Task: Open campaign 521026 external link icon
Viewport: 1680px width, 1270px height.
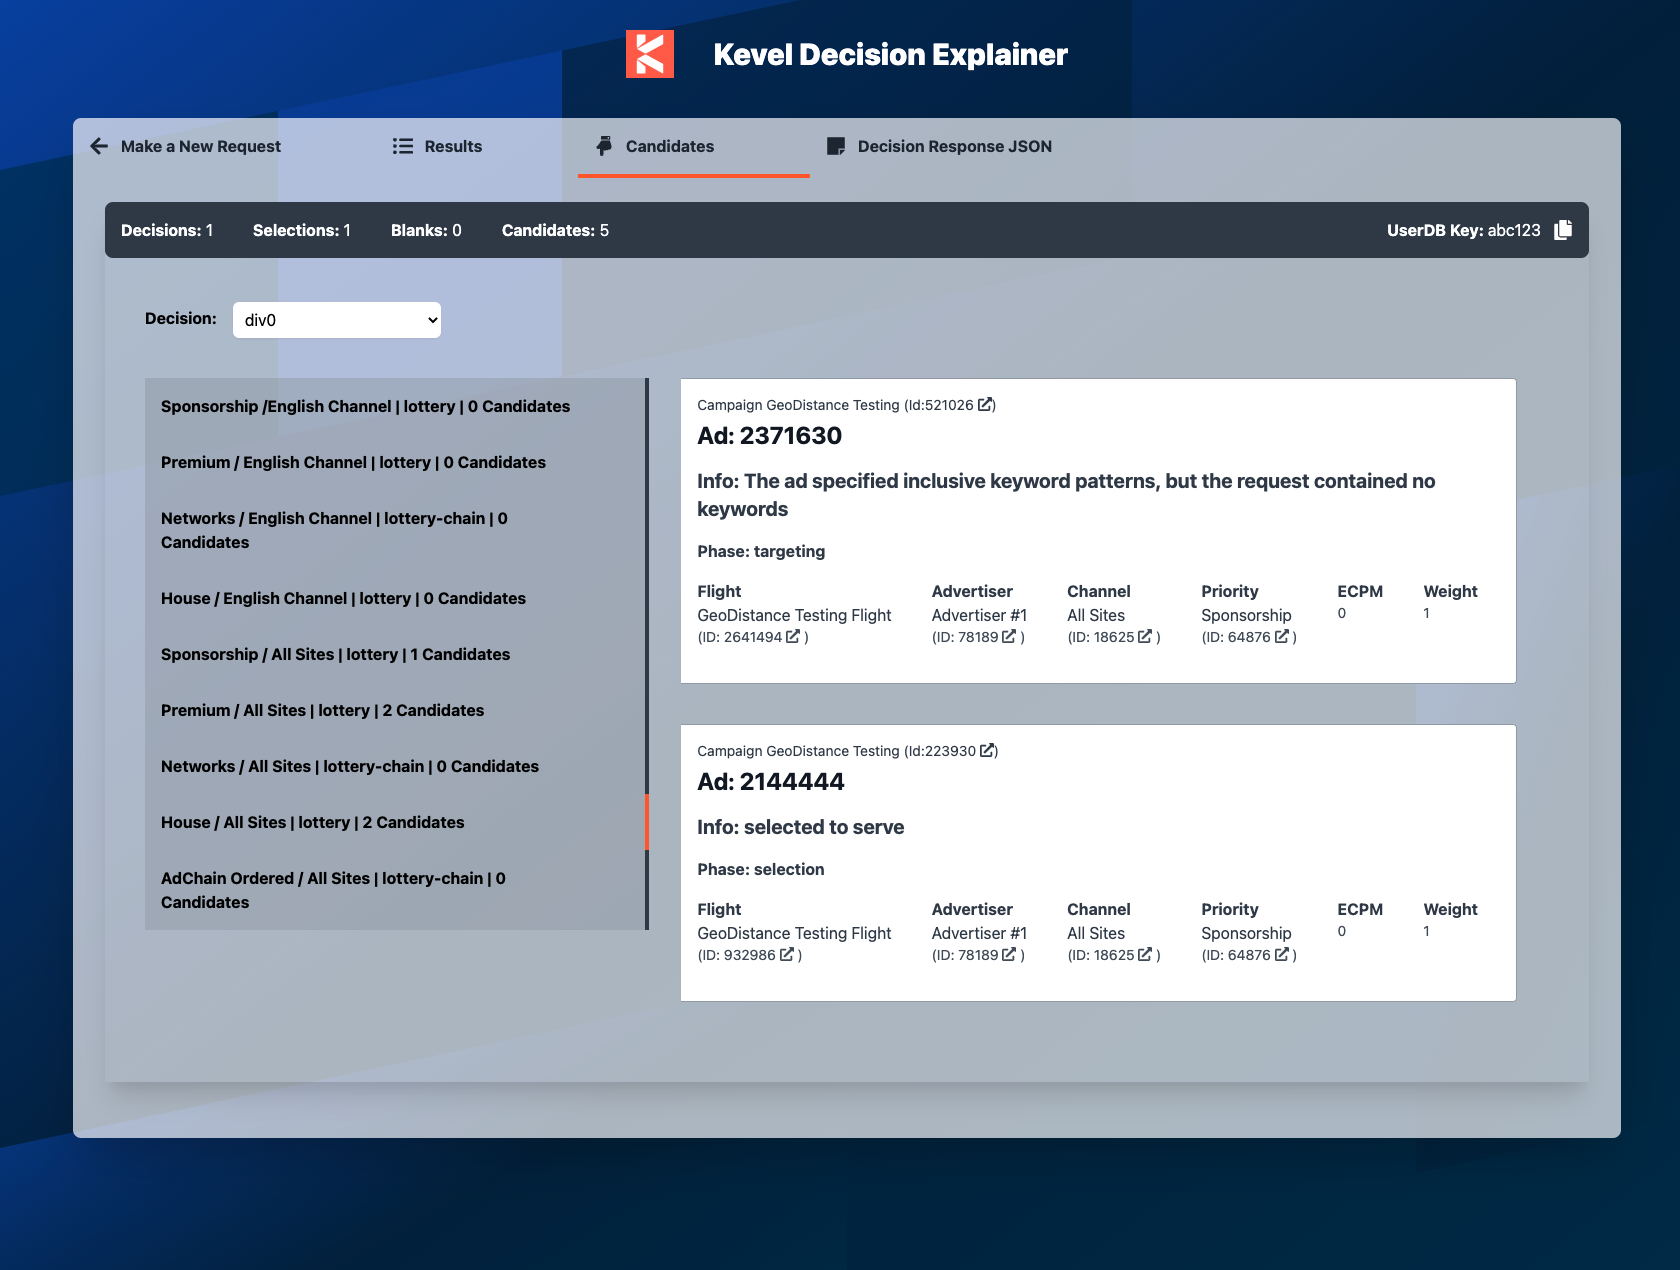Action: coord(985,405)
